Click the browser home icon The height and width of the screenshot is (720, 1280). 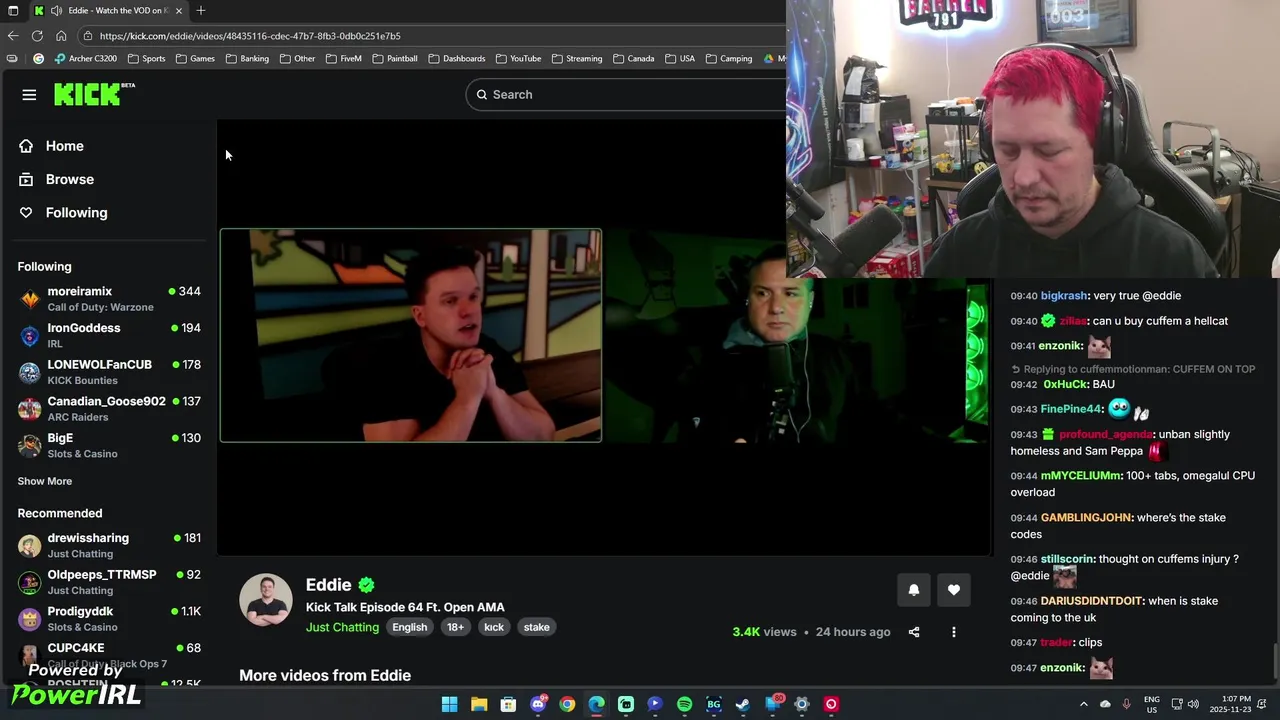[x=61, y=36]
